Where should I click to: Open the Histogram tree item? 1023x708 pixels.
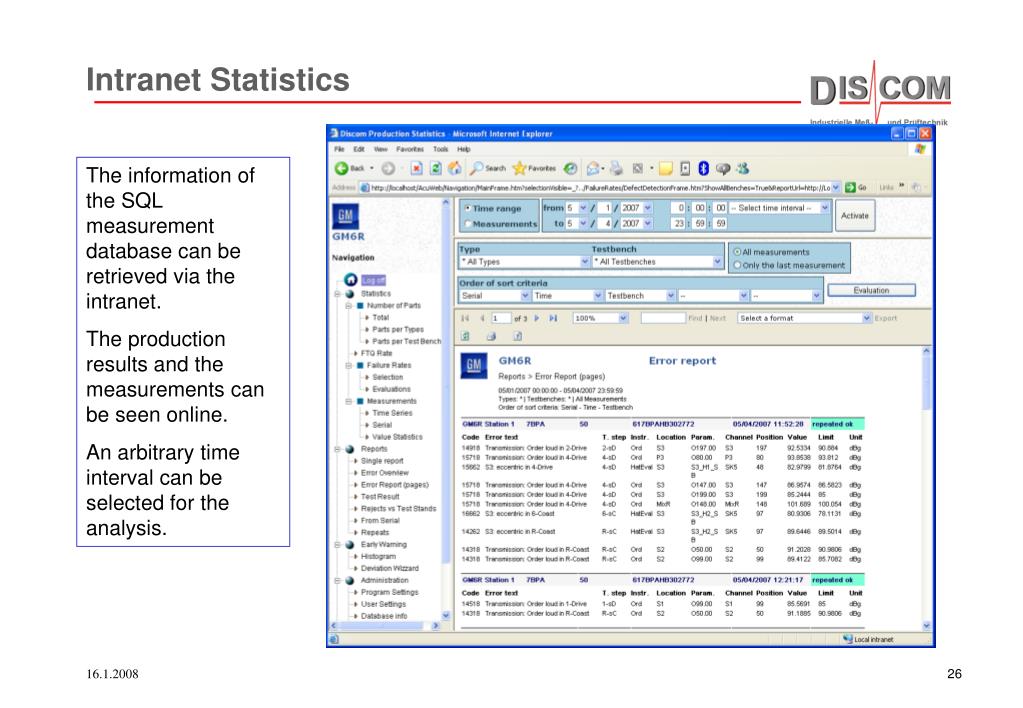[x=378, y=557]
